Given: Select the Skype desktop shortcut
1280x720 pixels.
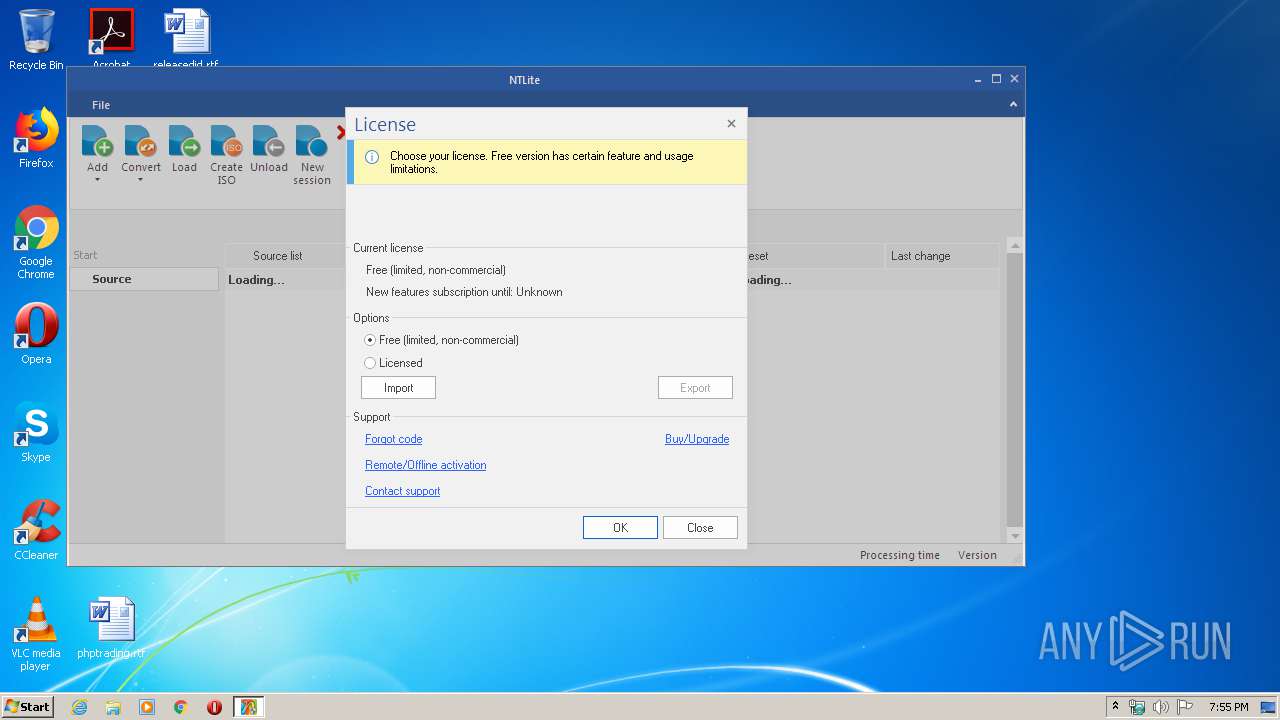Looking at the screenshot, I should pyautogui.click(x=36, y=432).
